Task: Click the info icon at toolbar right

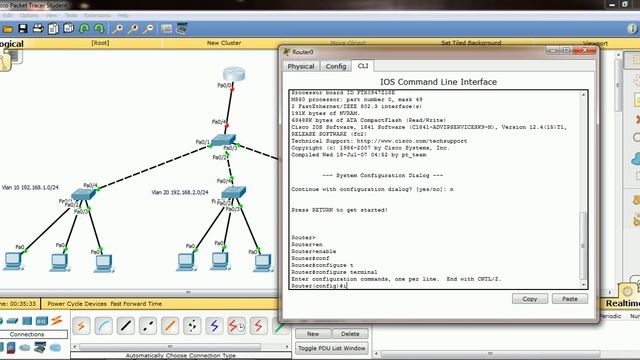Action: tap(632, 29)
